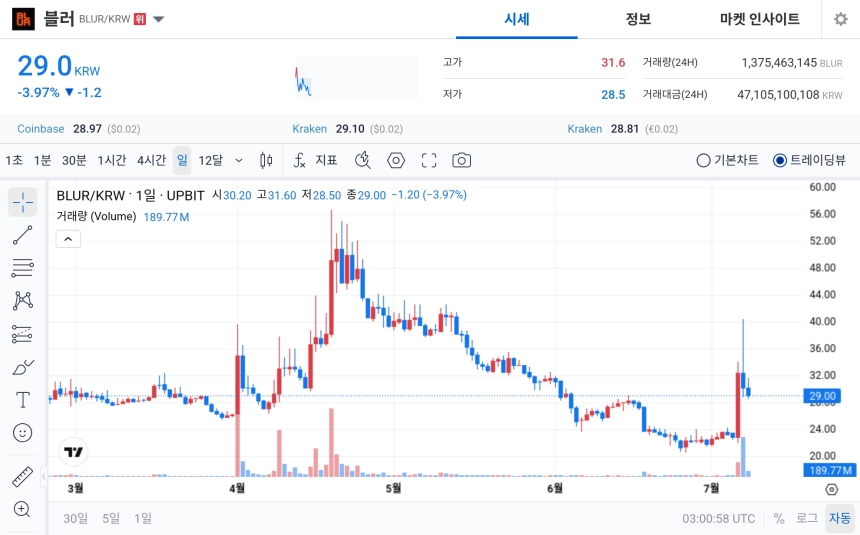Set chart range to 1일
860x535 pixels.
(x=143, y=519)
